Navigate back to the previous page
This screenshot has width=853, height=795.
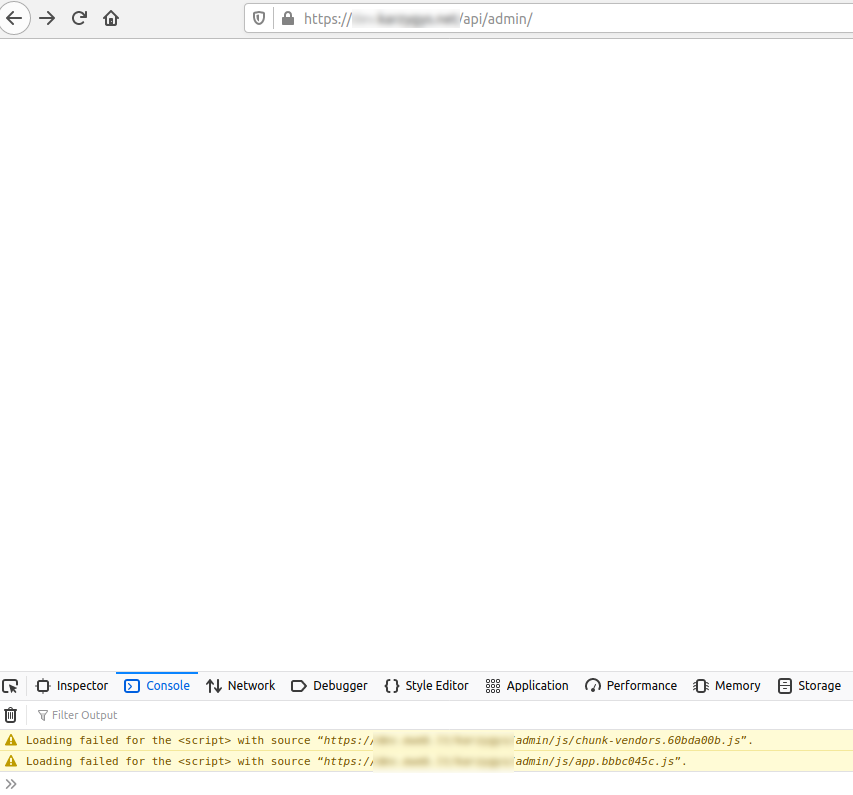15,18
